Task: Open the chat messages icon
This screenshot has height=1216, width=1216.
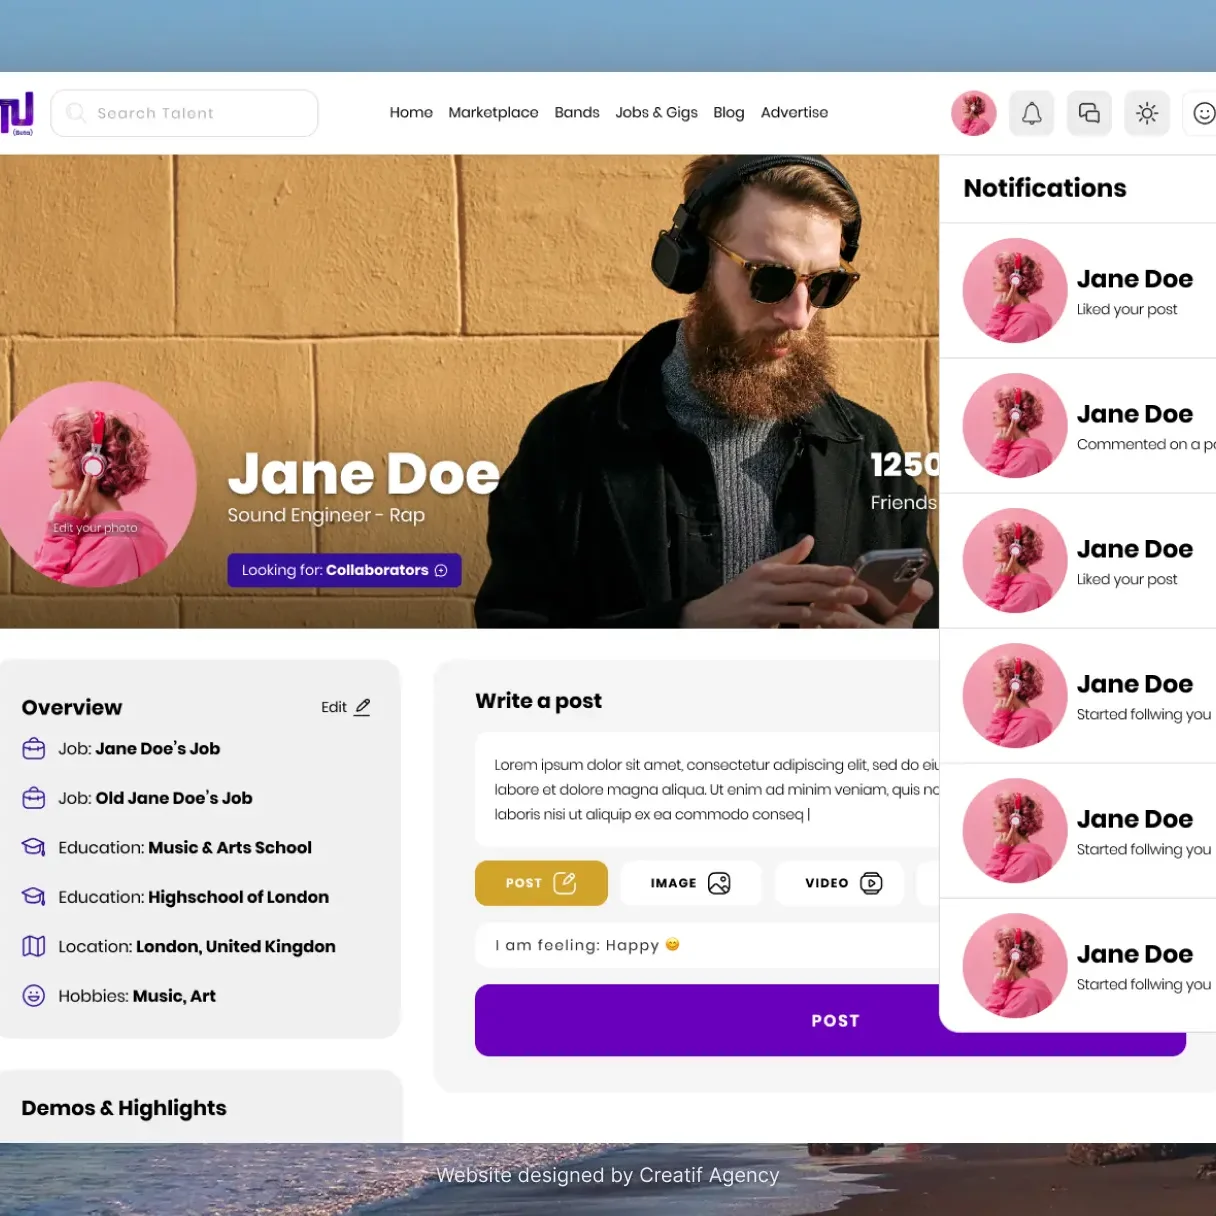Action: [x=1089, y=114]
